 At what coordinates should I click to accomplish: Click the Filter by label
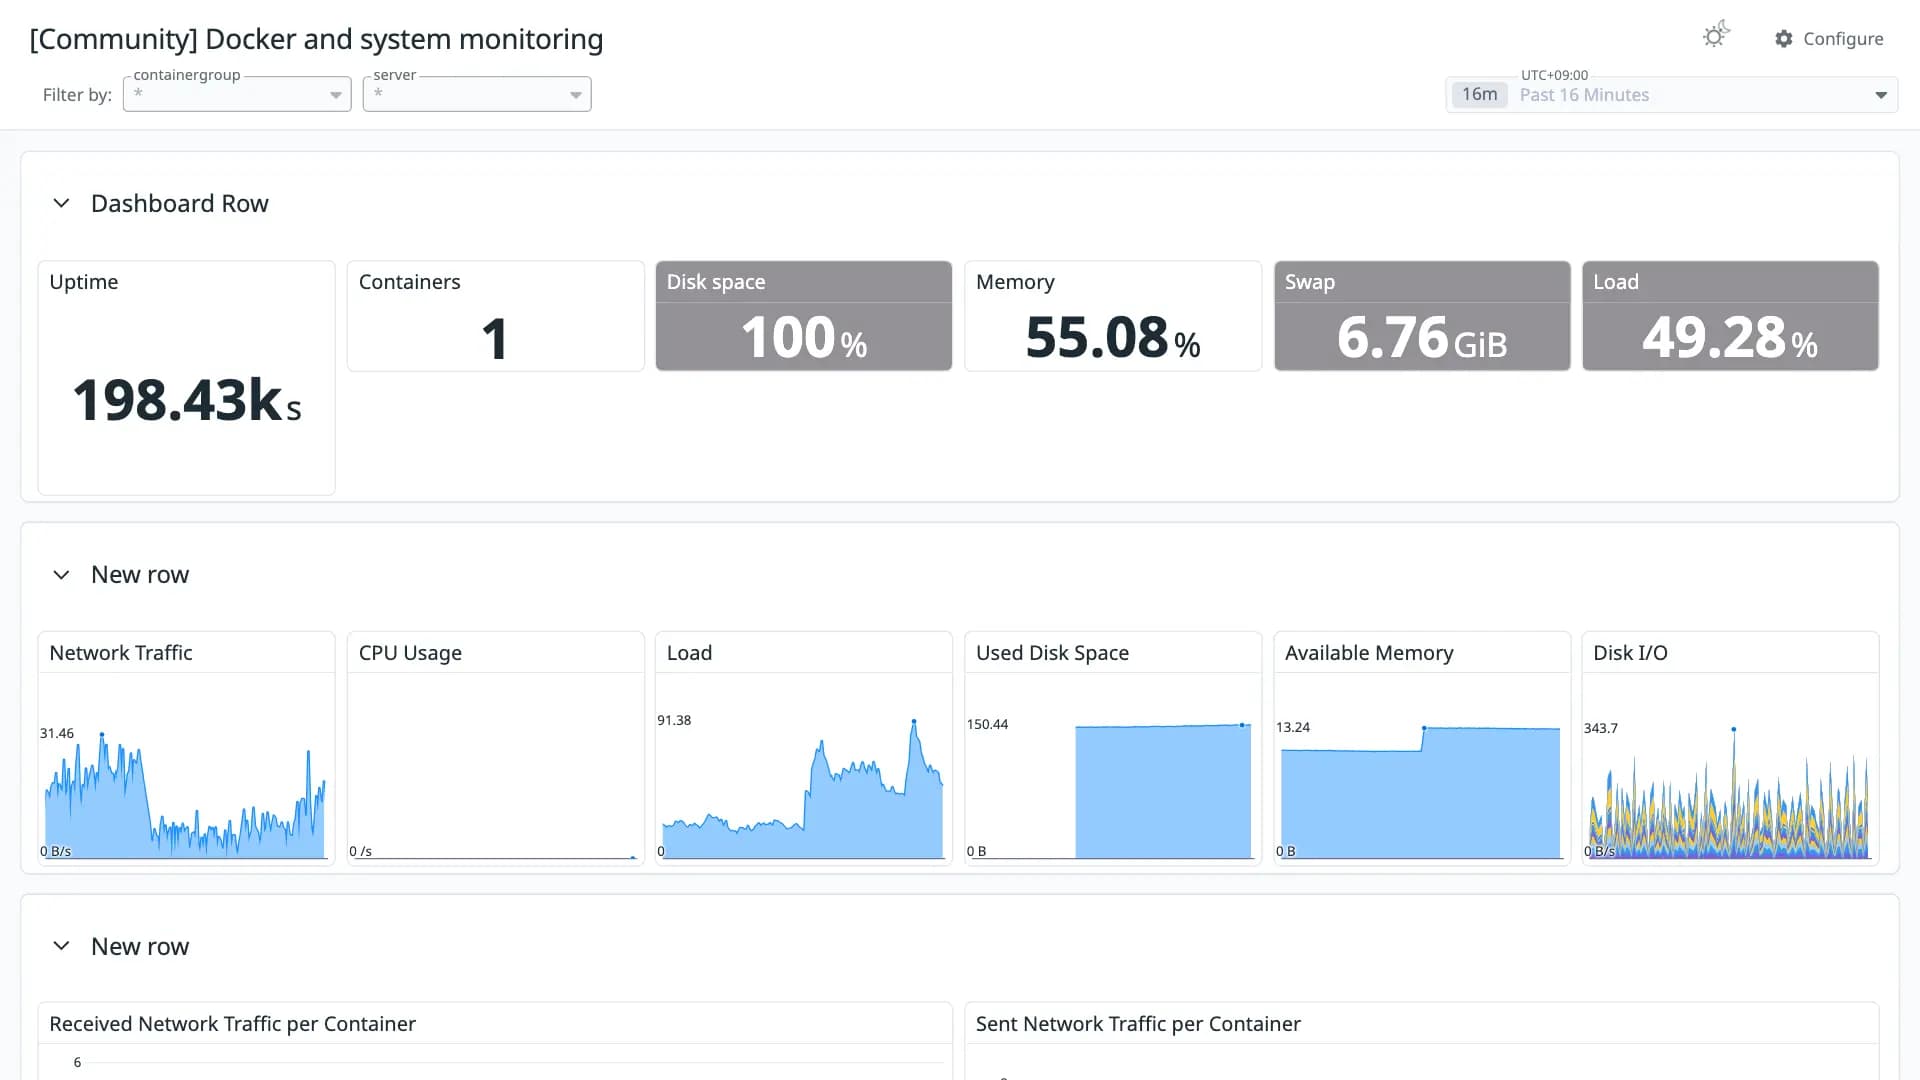click(77, 95)
